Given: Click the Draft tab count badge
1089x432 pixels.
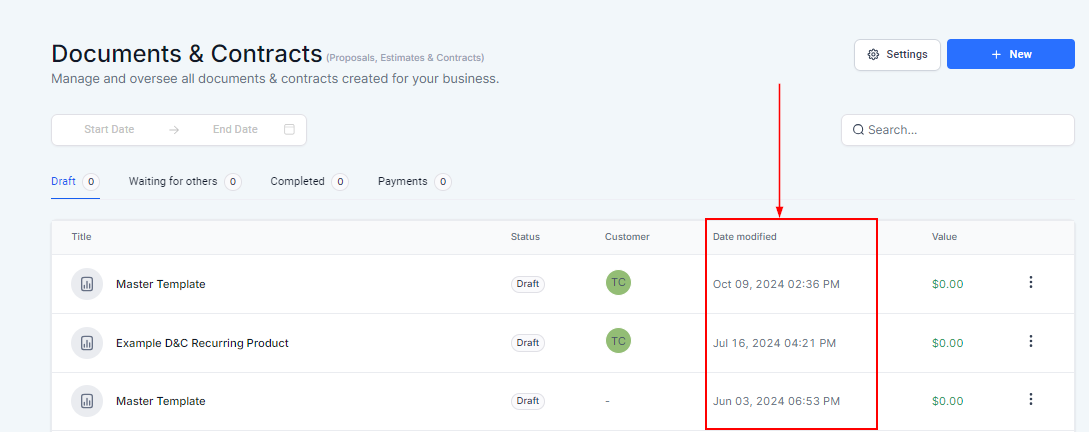Looking at the screenshot, I should [x=91, y=182].
